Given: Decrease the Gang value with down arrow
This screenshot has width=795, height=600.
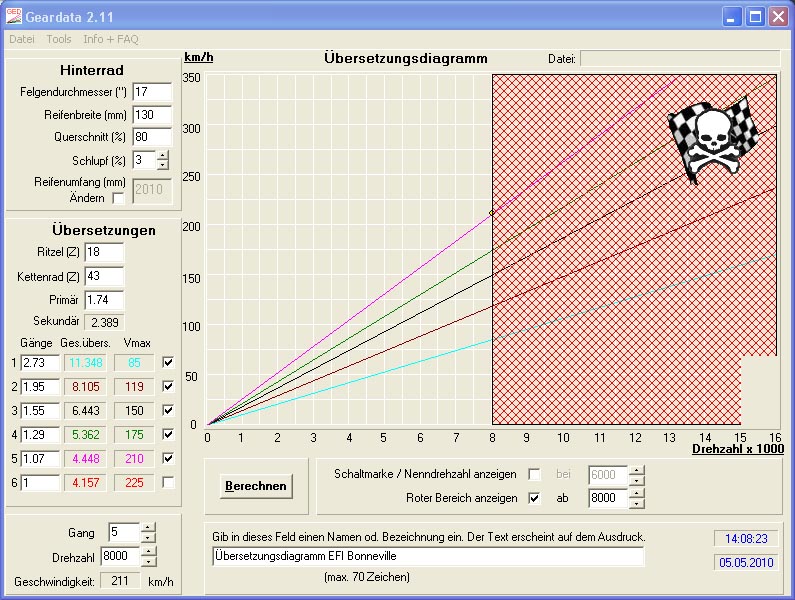Looking at the screenshot, I should pyautogui.click(x=148, y=538).
